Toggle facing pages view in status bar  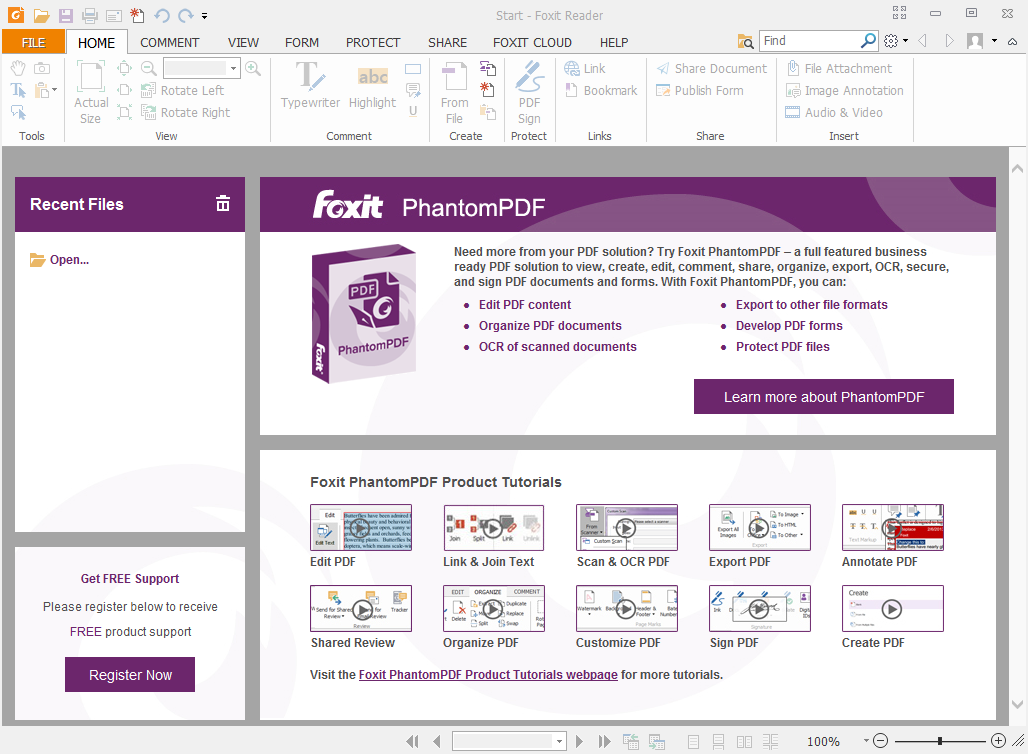pyautogui.click(x=744, y=742)
